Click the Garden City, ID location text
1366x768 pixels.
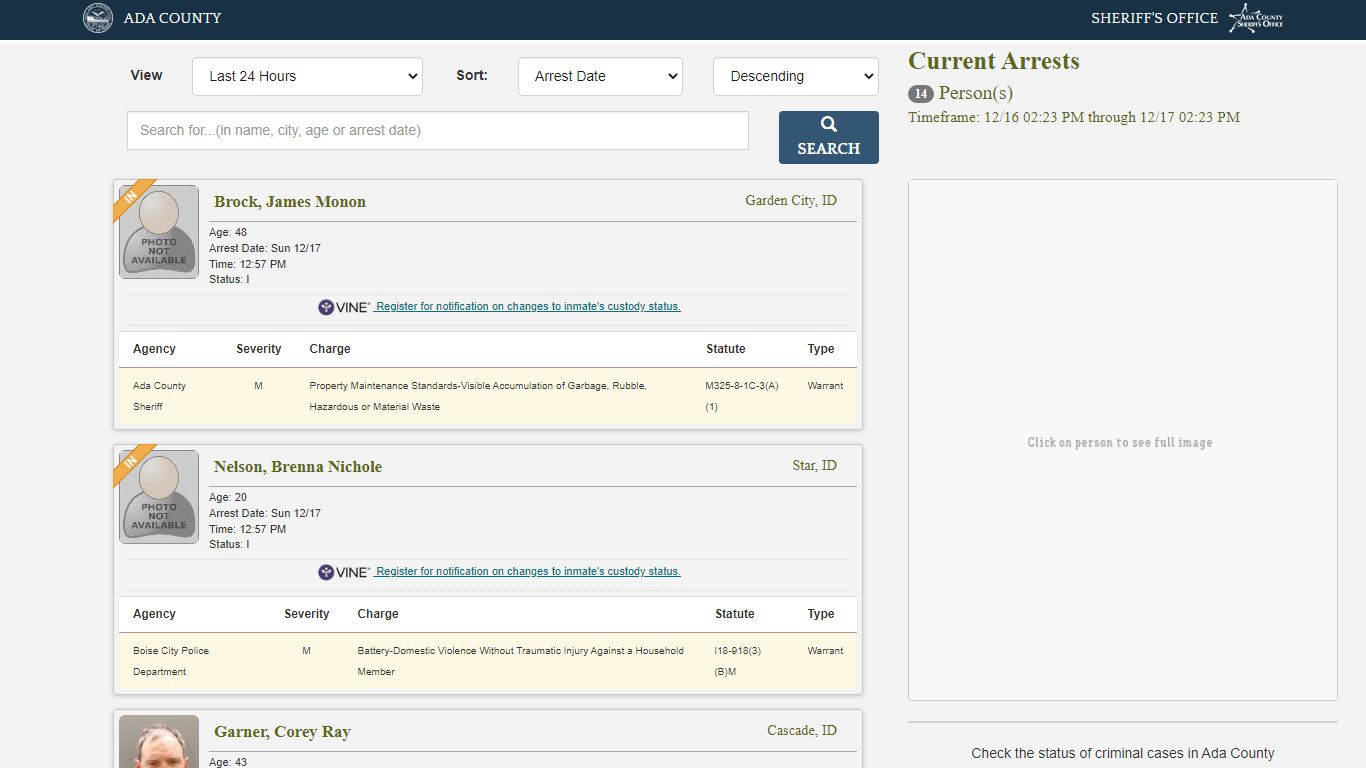(791, 201)
